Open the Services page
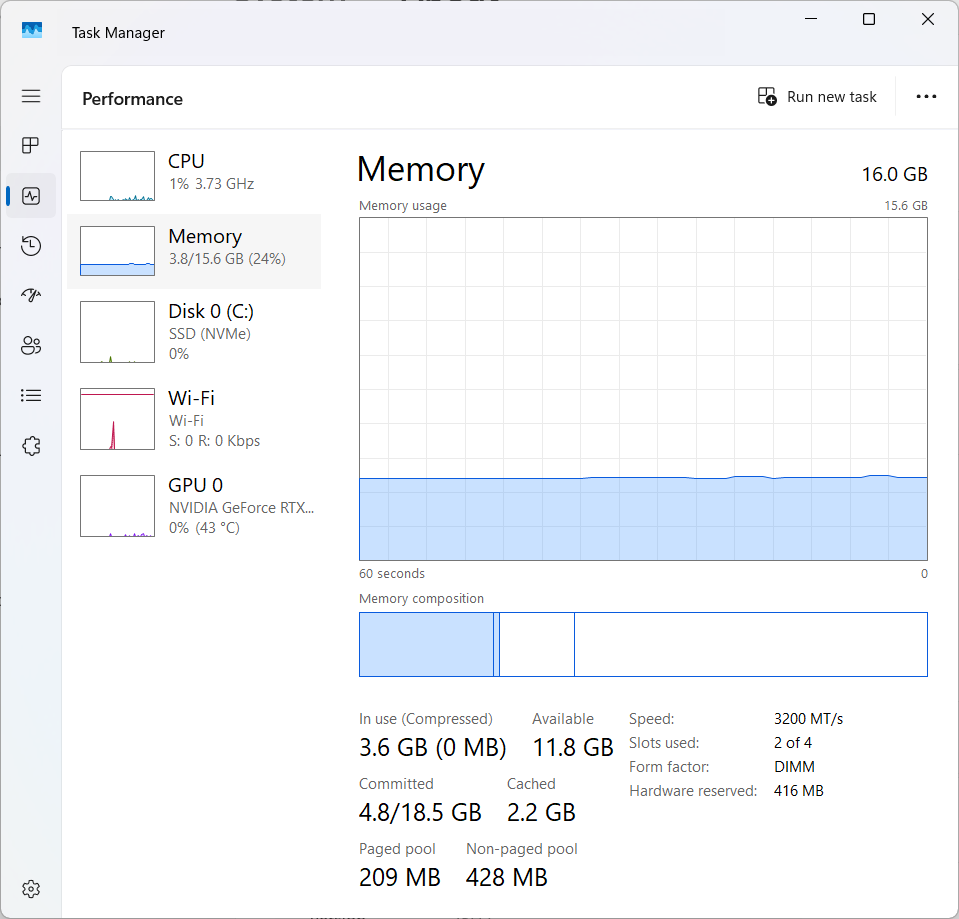959x919 pixels. (31, 446)
